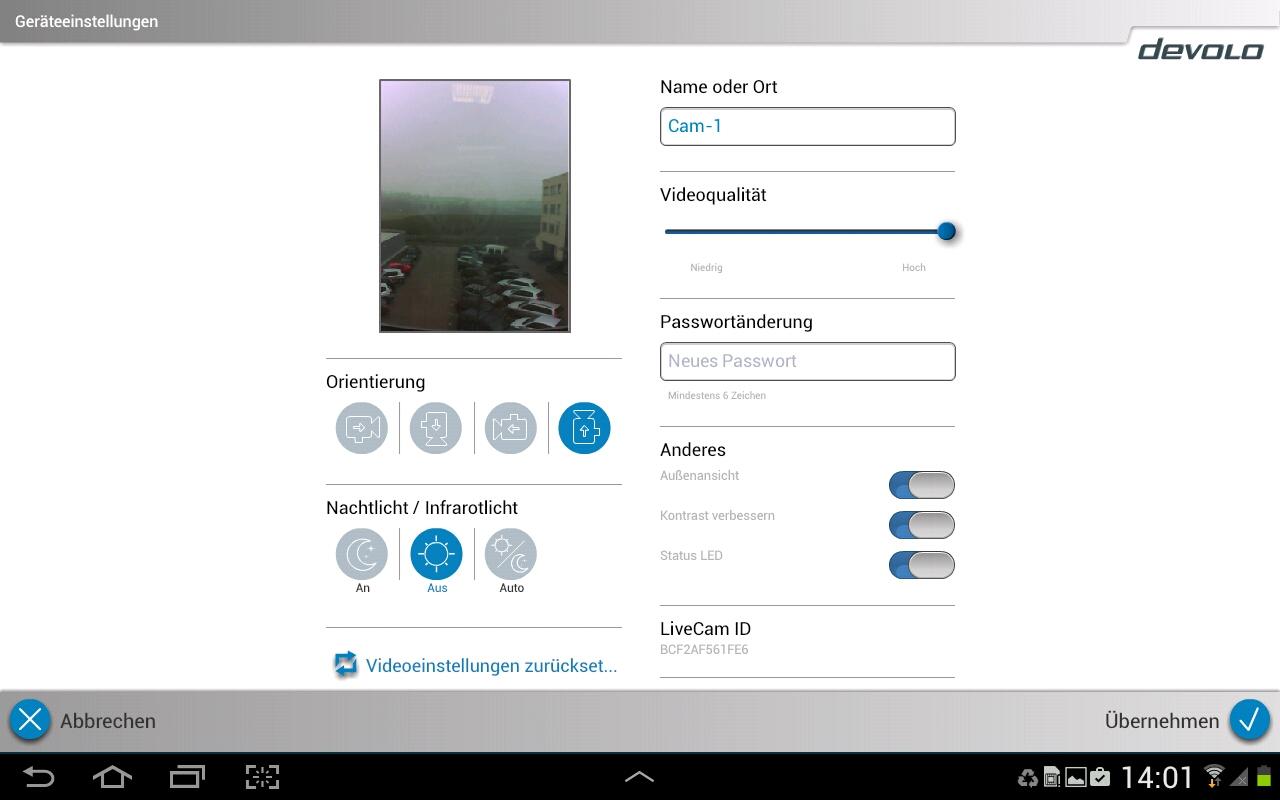Tap the briefcase checkmark notification icon
1280x800 pixels.
pos(1100,777)
